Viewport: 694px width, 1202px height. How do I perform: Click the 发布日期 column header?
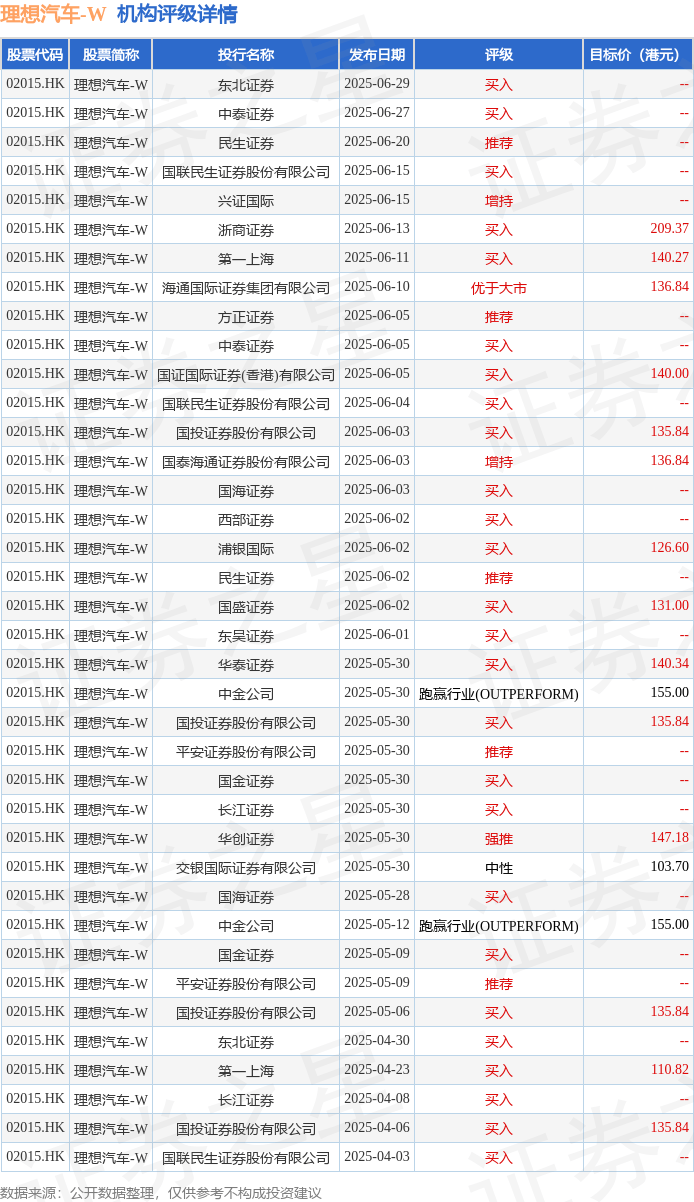point(377,55)
